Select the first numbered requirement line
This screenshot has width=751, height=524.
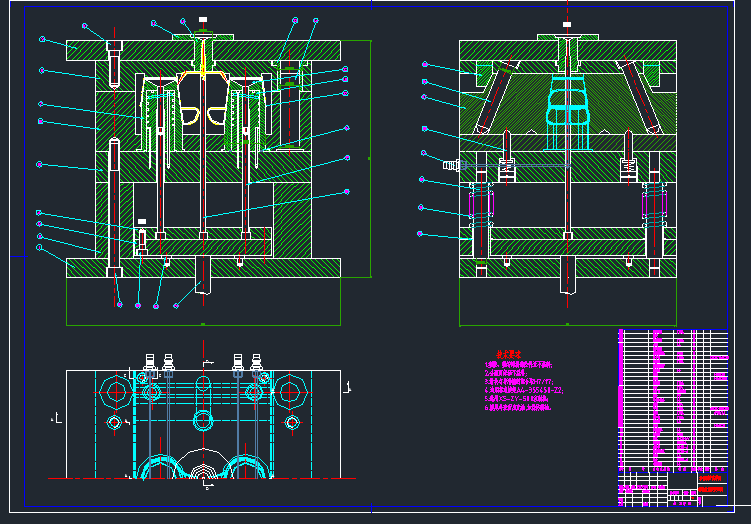[519, 365]
